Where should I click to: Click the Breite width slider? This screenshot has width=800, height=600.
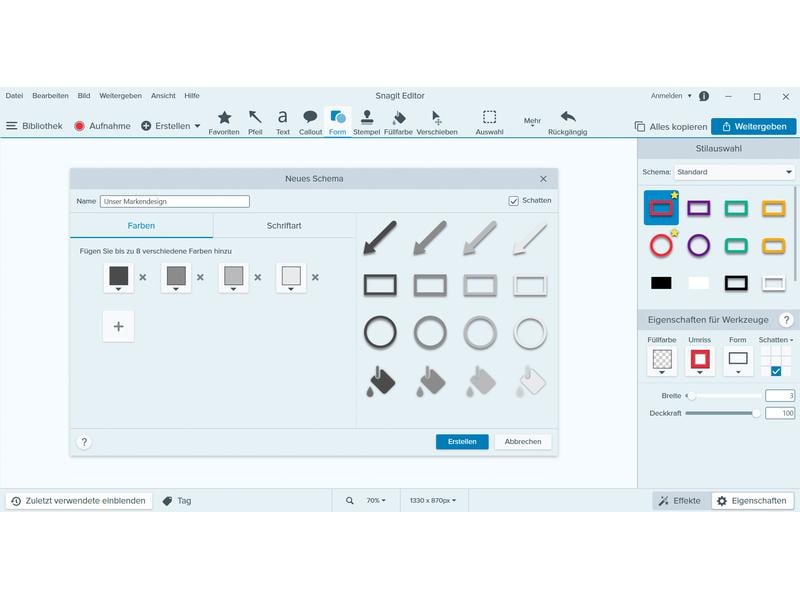point(723,396)
